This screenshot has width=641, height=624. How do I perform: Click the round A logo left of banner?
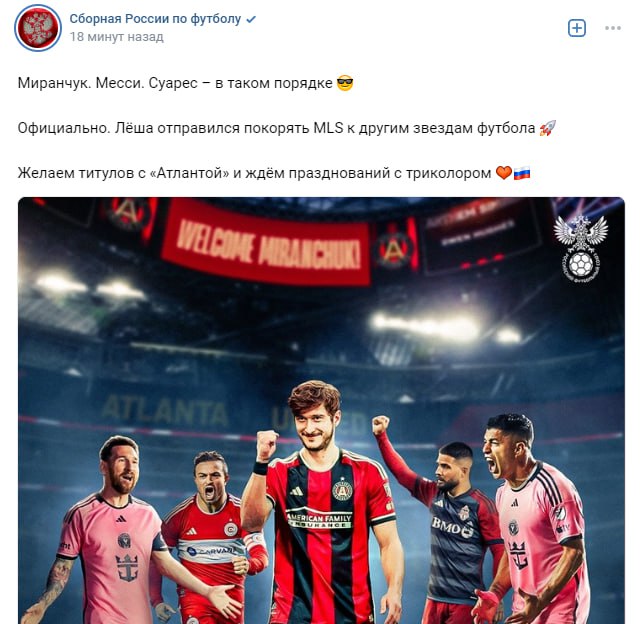click(128, 215)
